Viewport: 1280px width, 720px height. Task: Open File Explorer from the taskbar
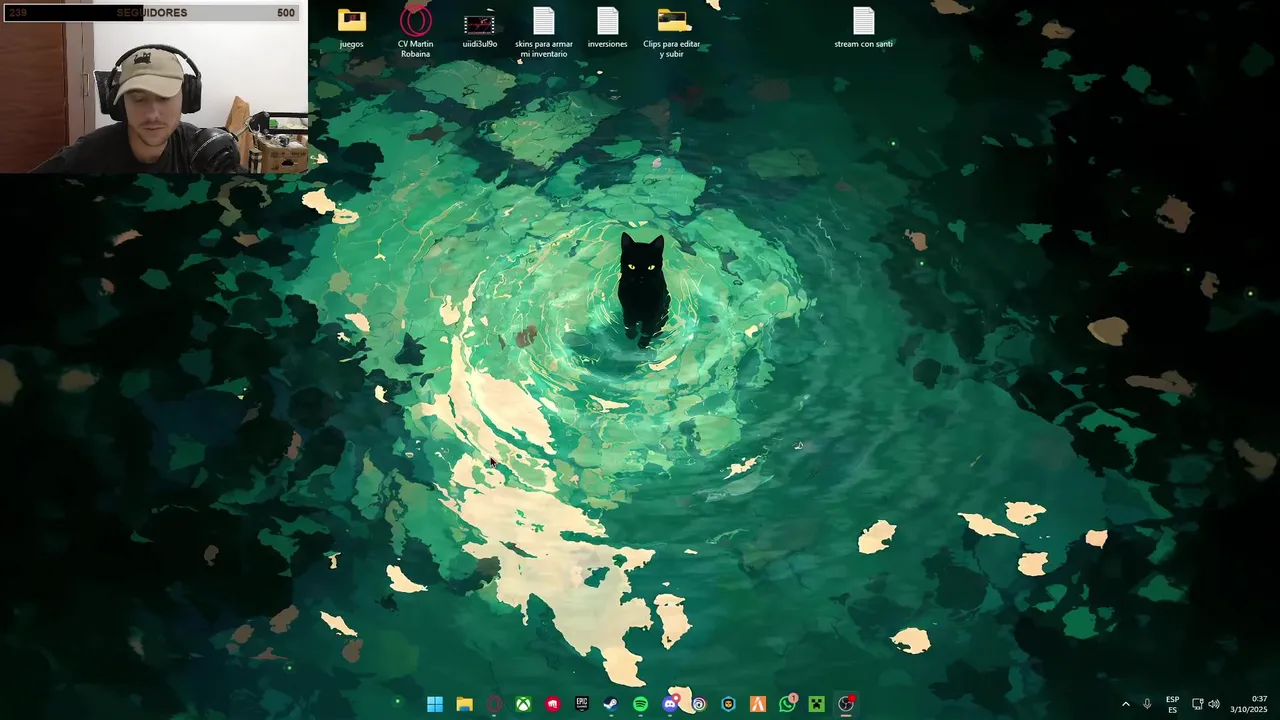[464, 704]
